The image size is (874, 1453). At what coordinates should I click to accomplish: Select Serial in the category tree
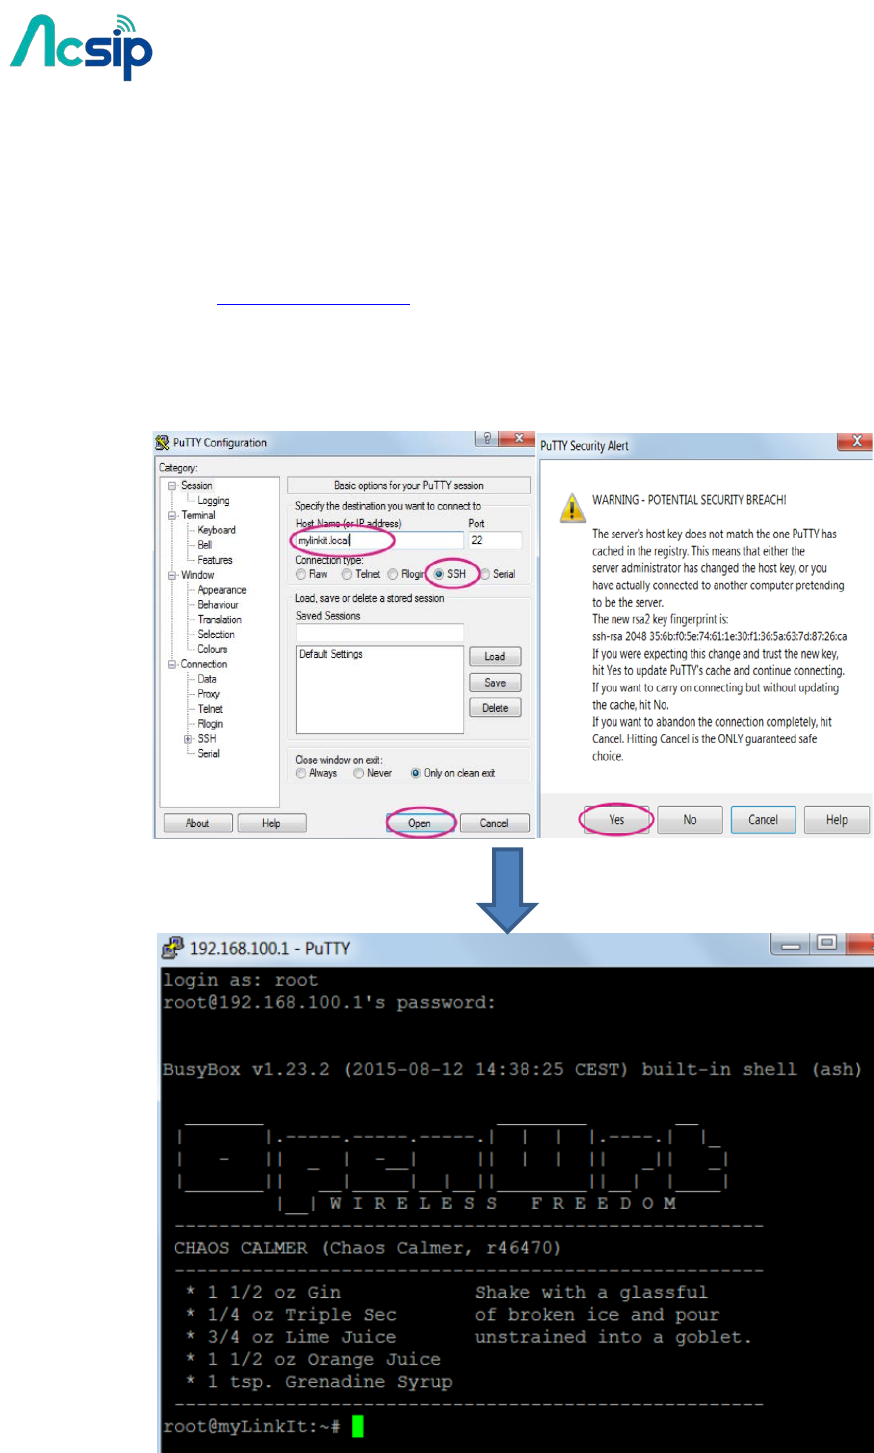(208, 754)
